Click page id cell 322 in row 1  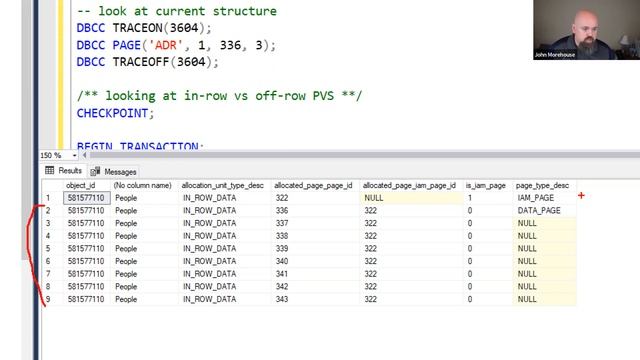(x=315, y=198)
